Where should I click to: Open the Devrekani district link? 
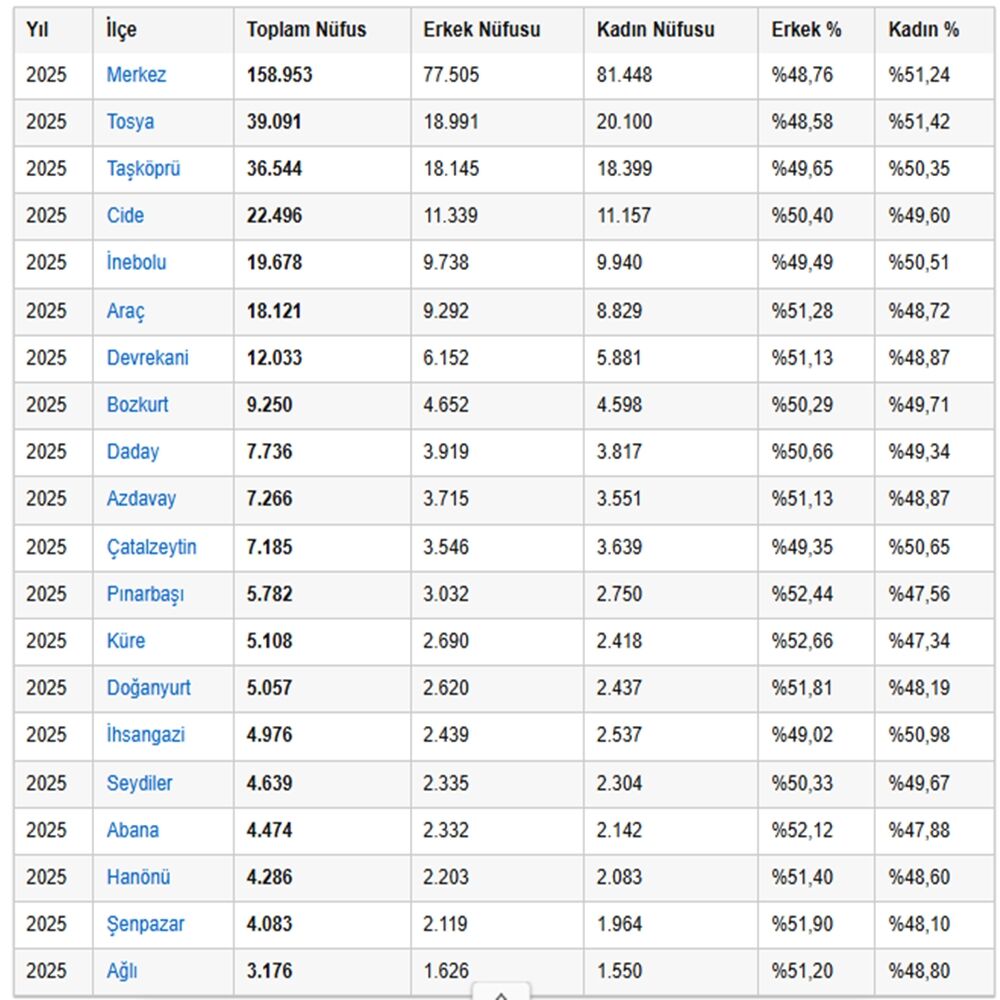147,358
